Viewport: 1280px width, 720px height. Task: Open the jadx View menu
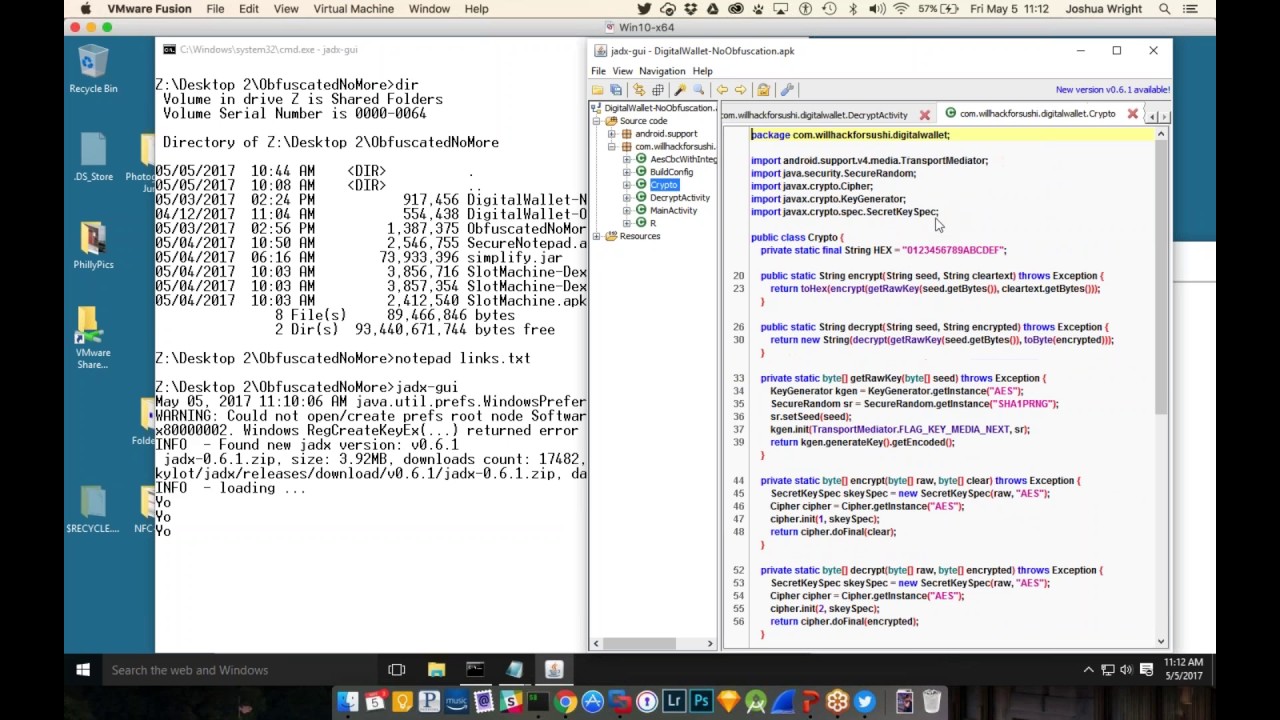pyautogui.click(x=622, y=71)
